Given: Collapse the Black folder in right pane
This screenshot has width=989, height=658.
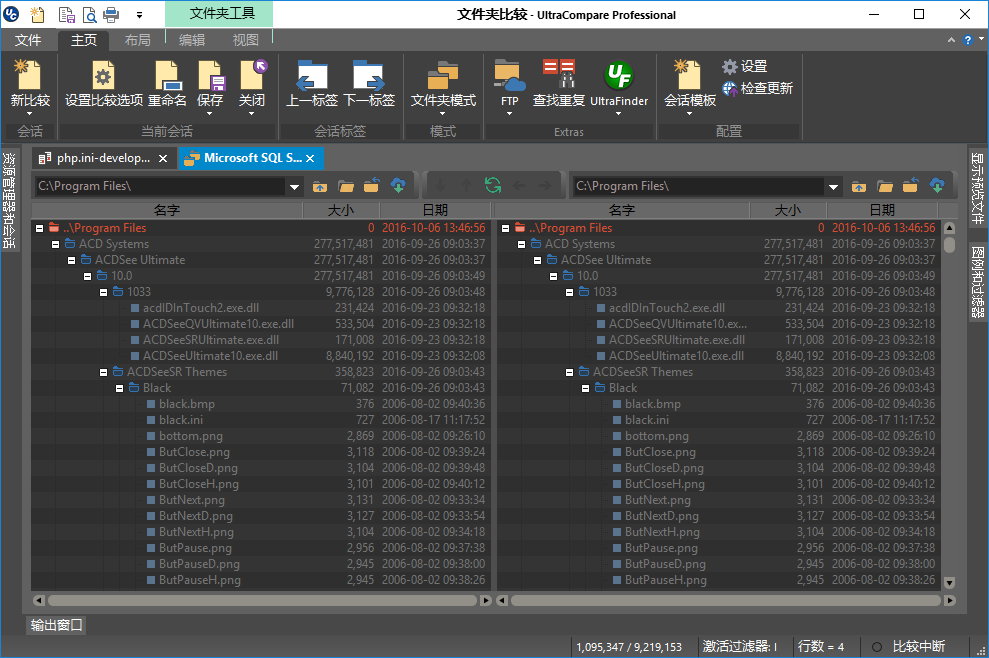Looking at the screenshot, I should [x=585, y=388].
